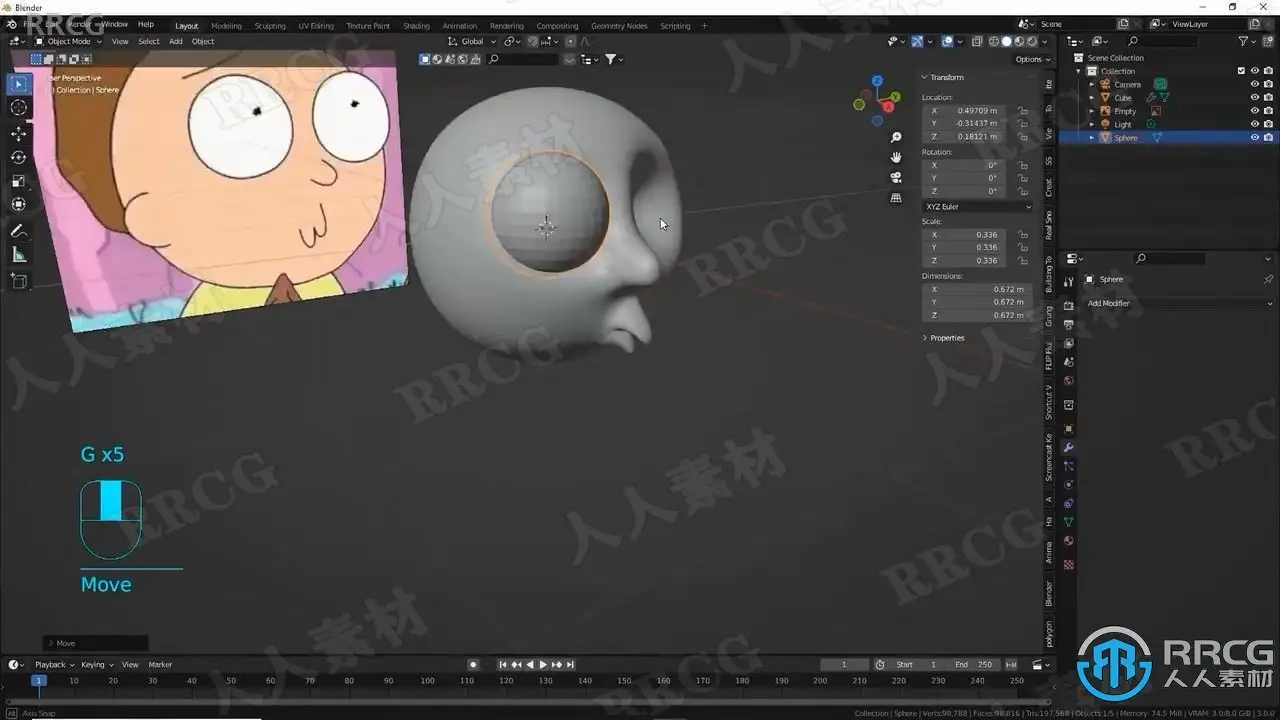Choose the Move tool in the left toolbar

tap(19, 134)
